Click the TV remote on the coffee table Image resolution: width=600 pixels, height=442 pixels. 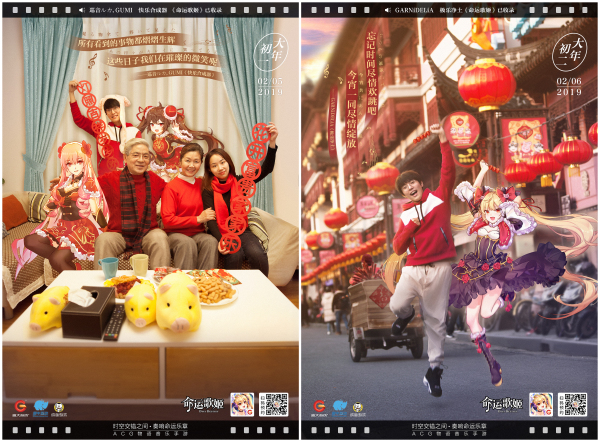click(114, 323)
